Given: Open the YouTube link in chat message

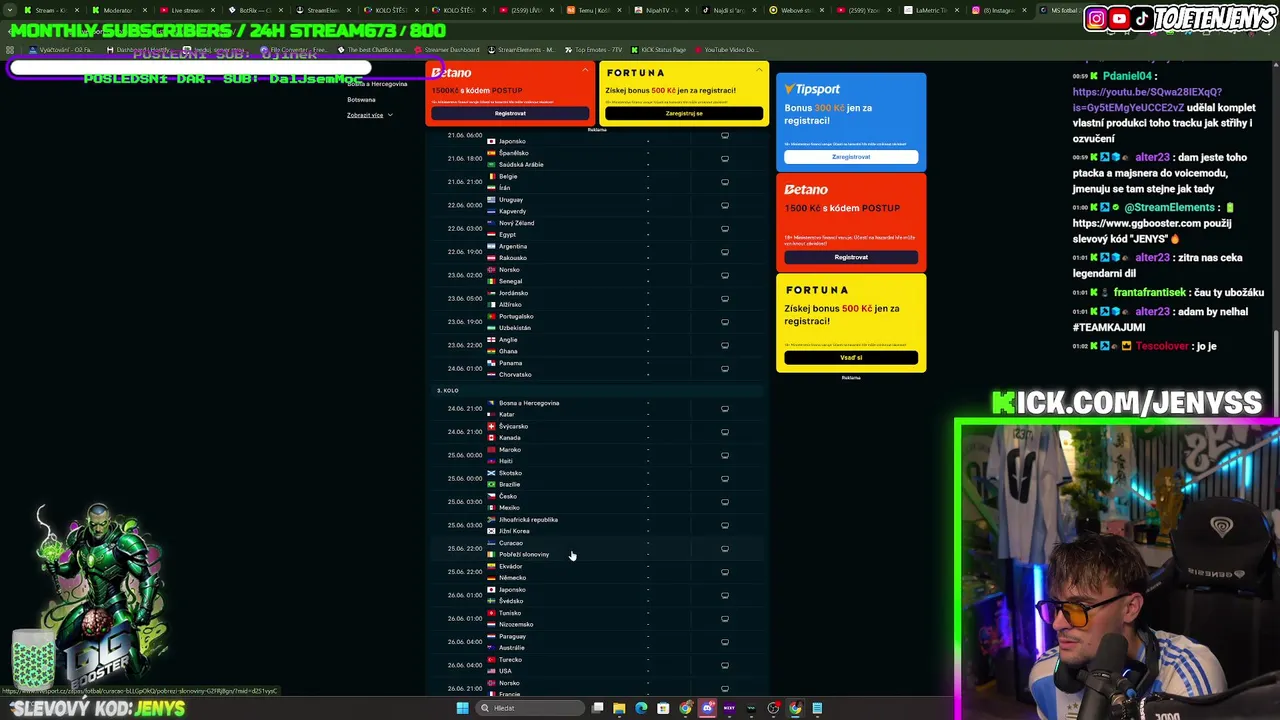Looking at the screenshot, I should tap(1148, 100).
